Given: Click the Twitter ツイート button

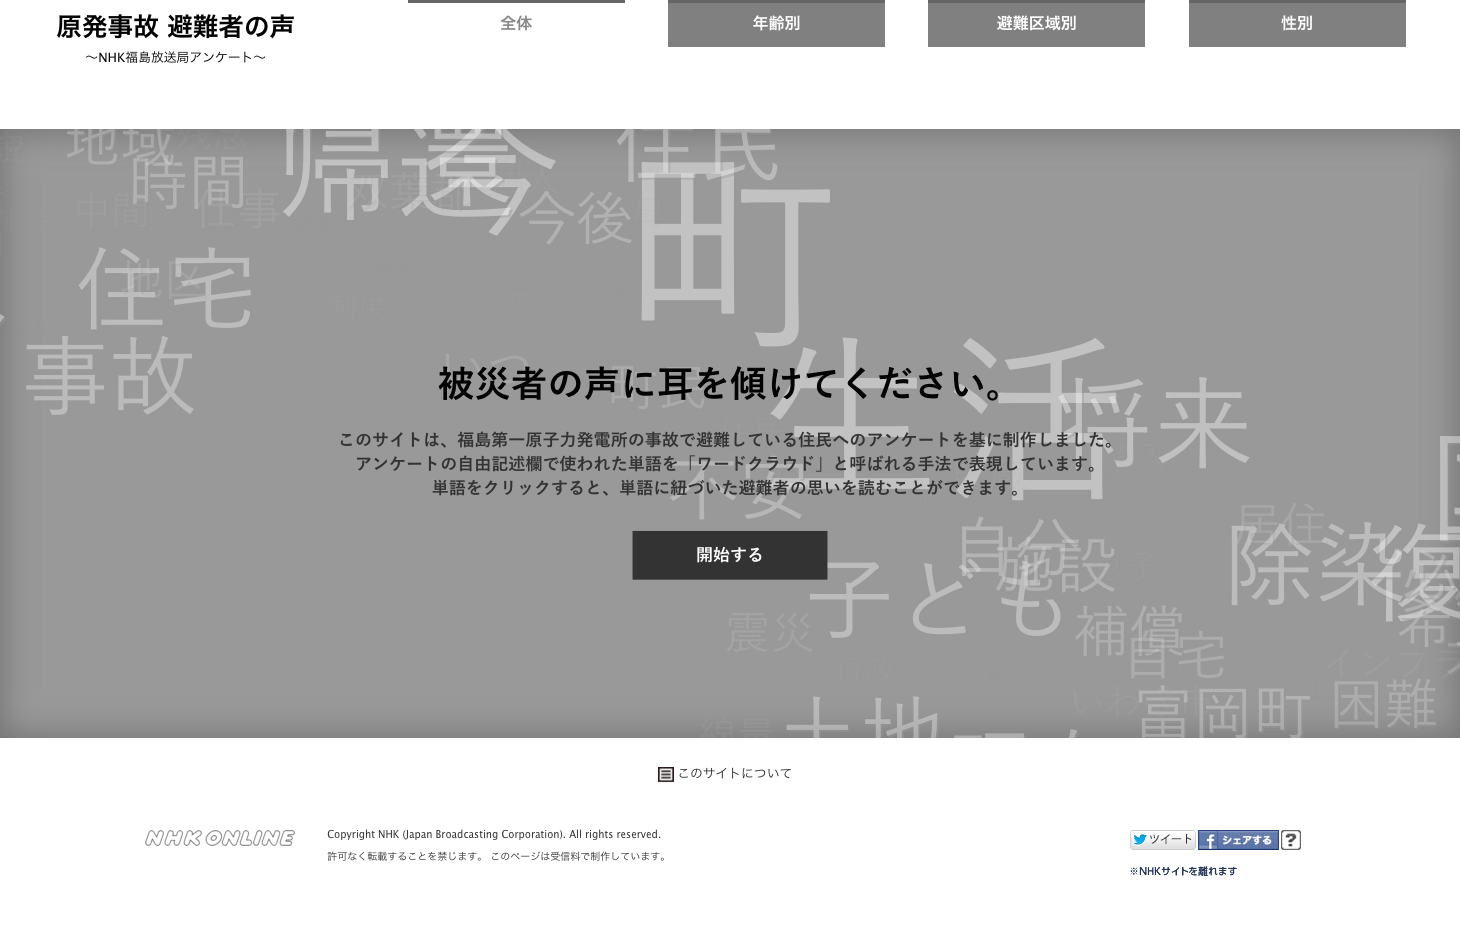Looking at the screenshot, I should (1162, 840).
